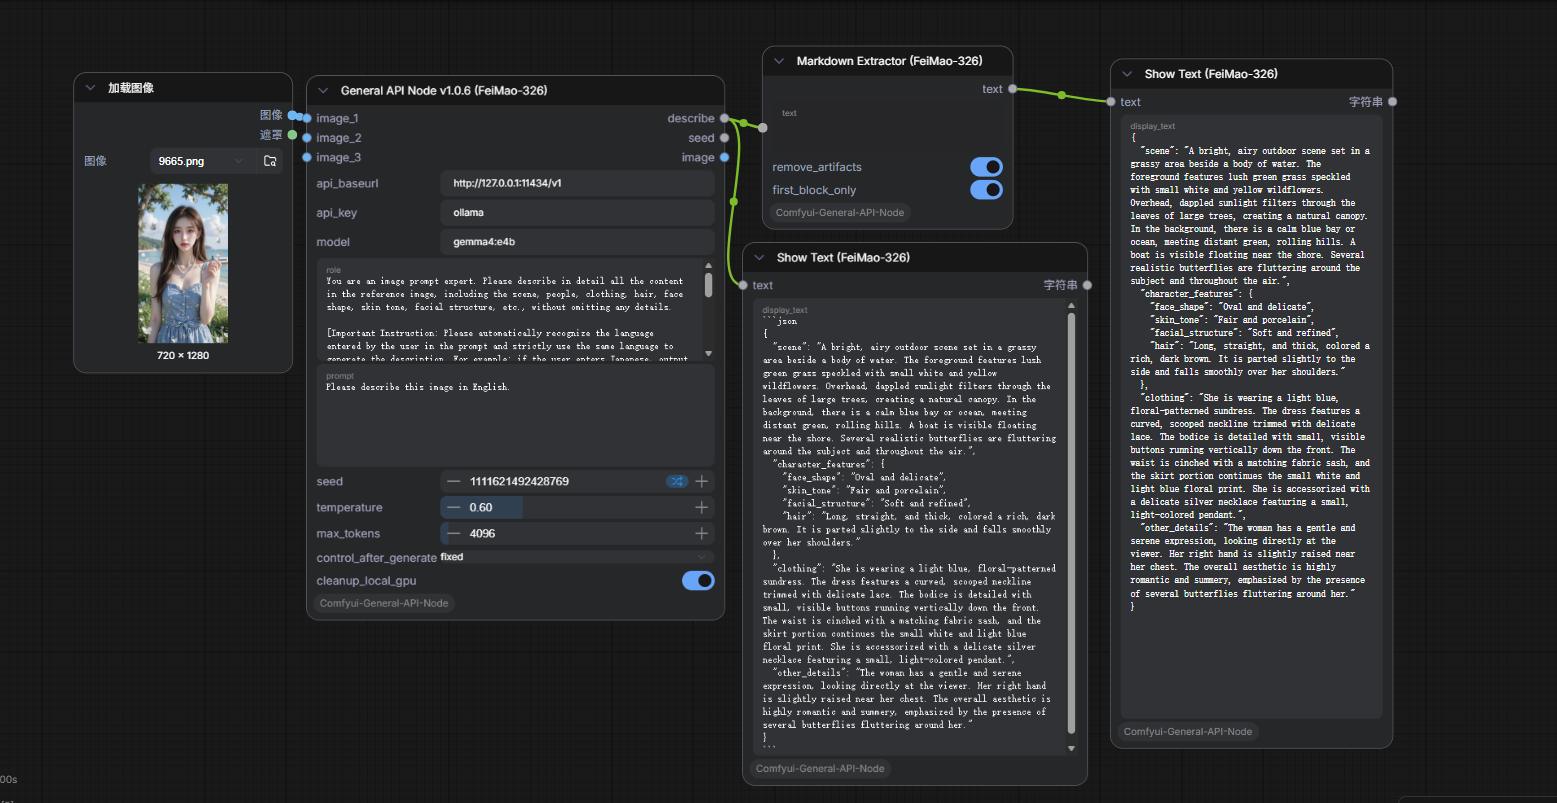Increase max_tokens with its plus icon
The image size is (1557, 803).
point(702,533)
